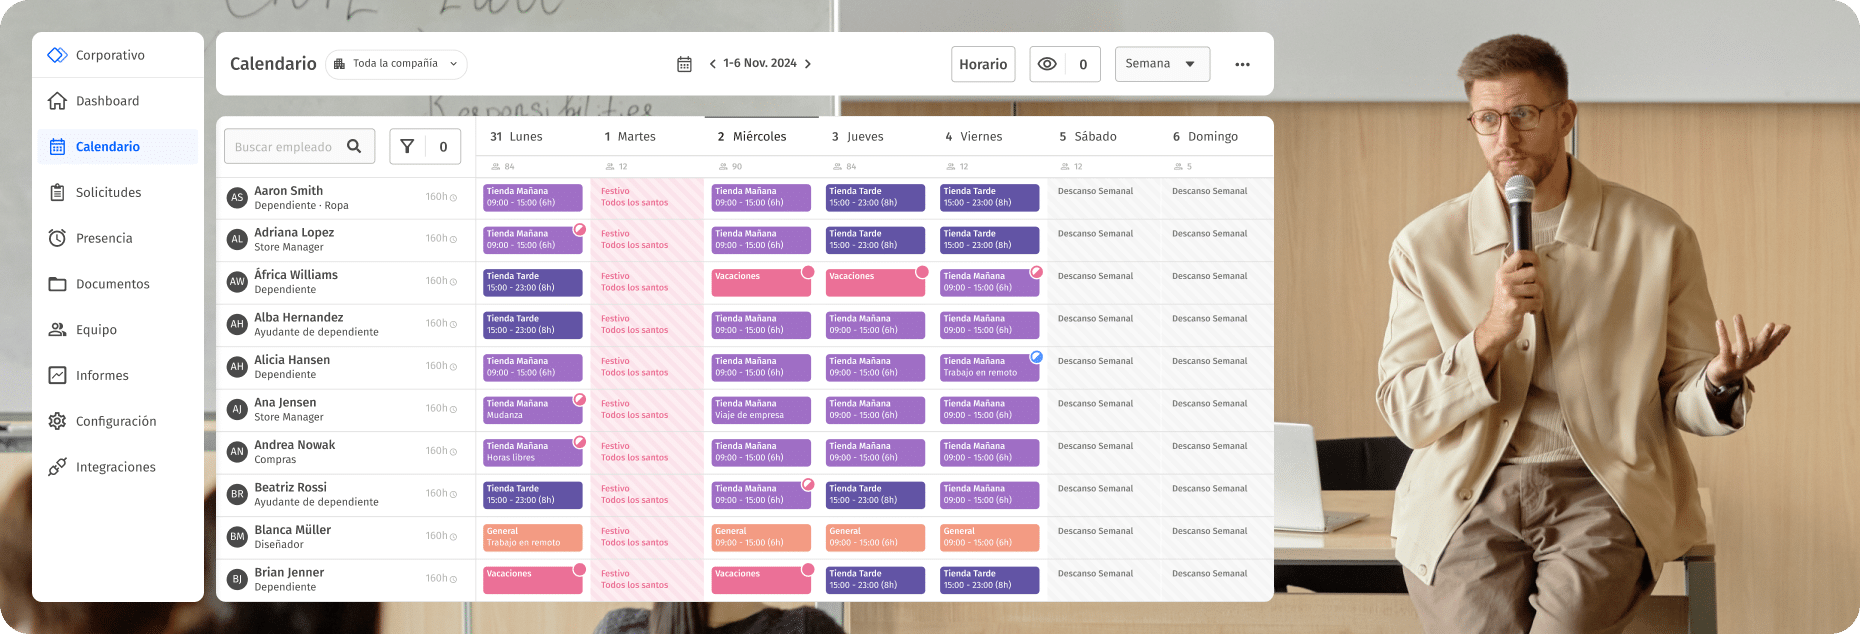The image size is (1860, 634).
Task: Click África Williams' pink Vacaciones block on Miércoles
Action: 760,282
